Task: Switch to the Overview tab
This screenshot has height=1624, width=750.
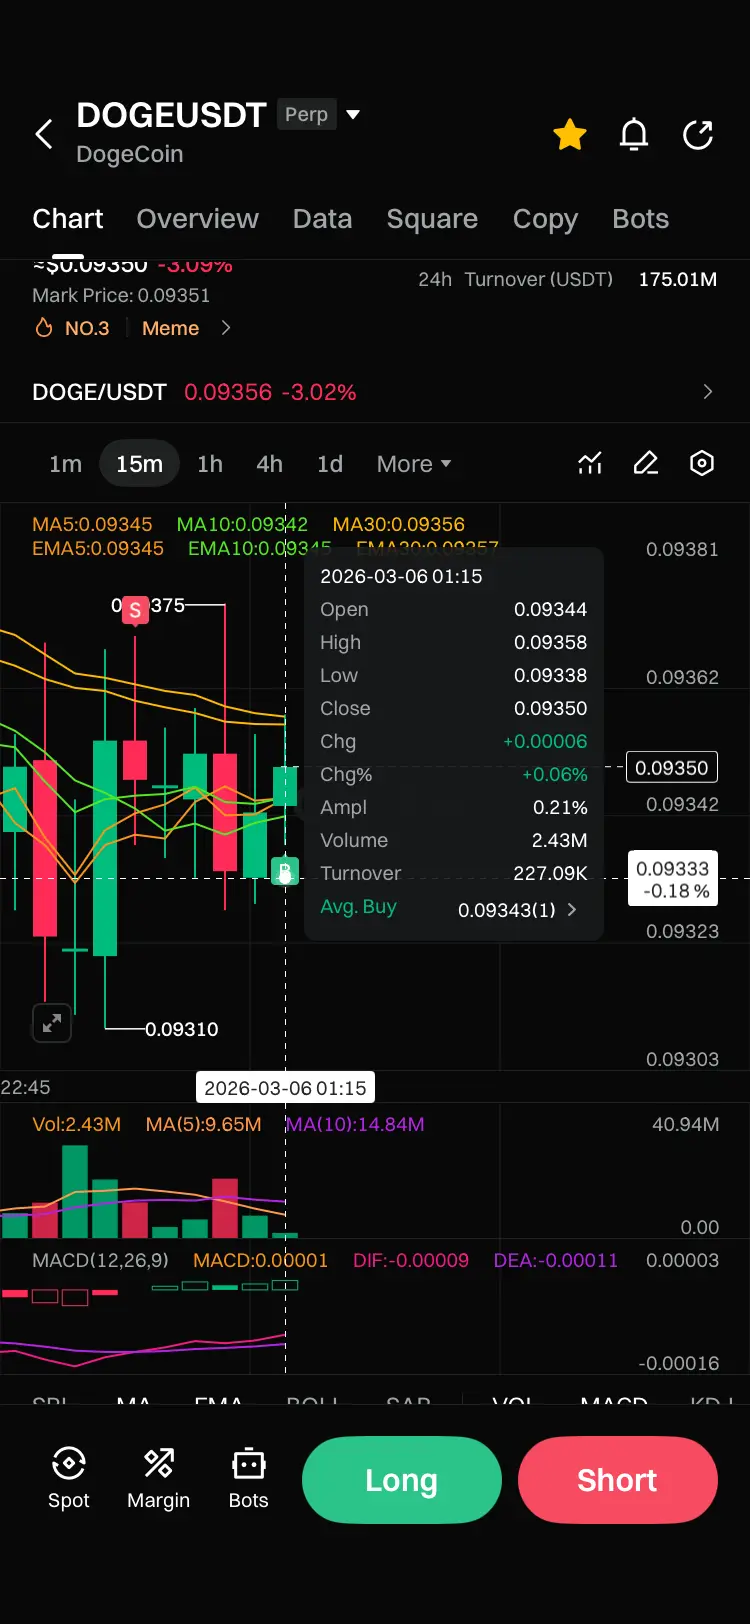Action: point(197,219)
